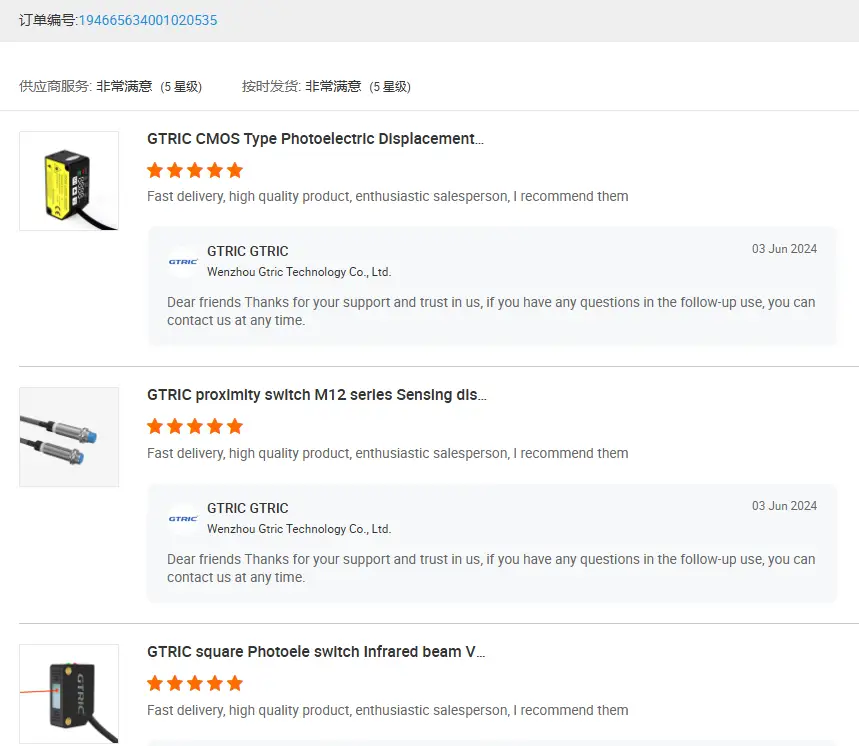Open GTRIC square Photoele switch Infrared title
The width and height of the screenshot is (859, 746).
(317, 652)
